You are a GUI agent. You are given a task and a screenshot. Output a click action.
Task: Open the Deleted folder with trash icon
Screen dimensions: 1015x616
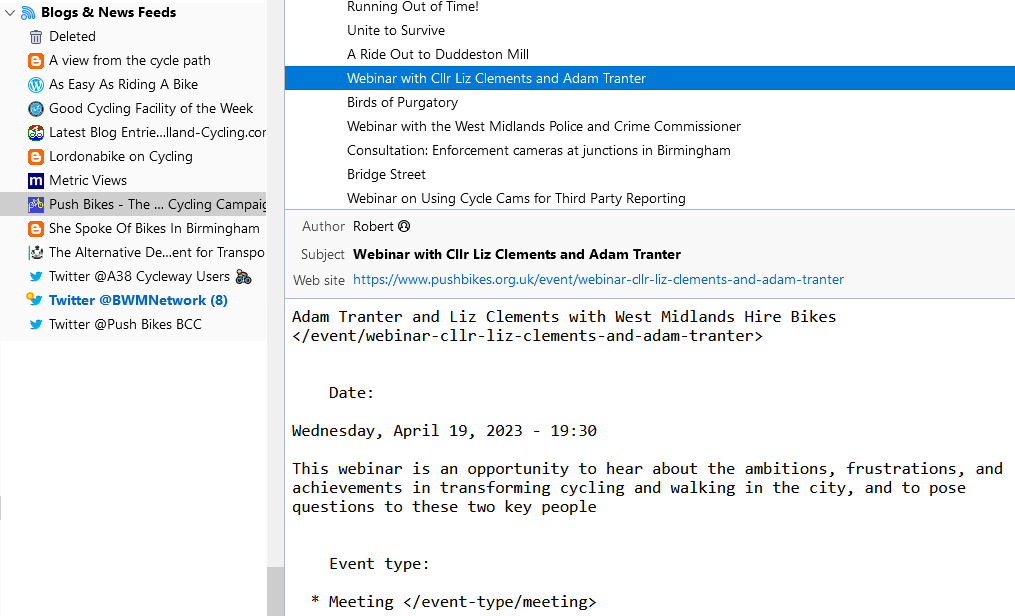click(x=36, y=36)
